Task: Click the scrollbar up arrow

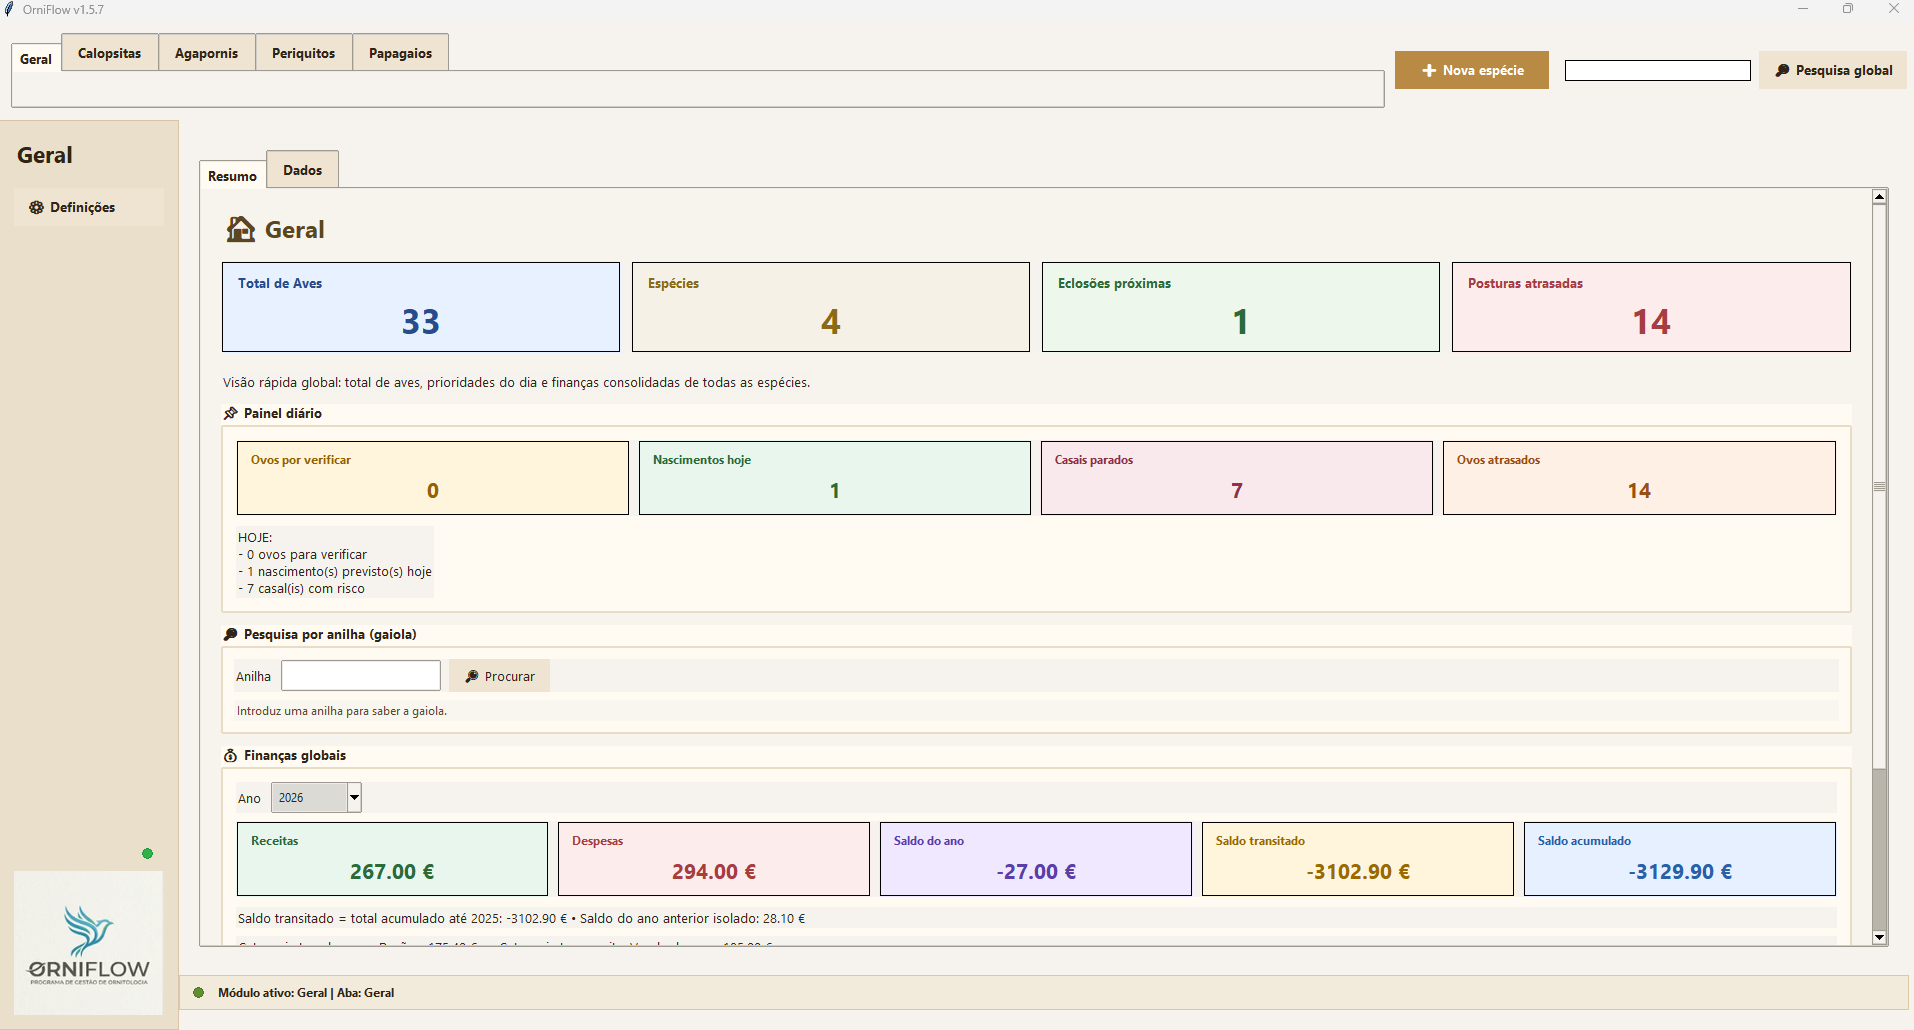Action: pyautogui.click(x=1879, y=197)
